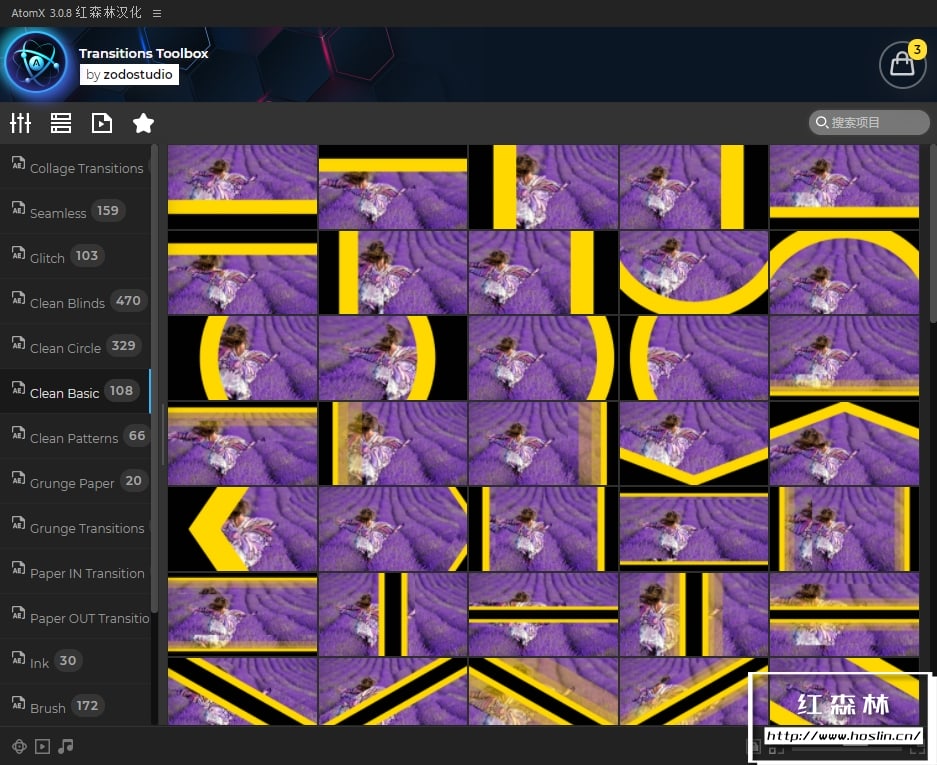This screenshot has width=937, height=765.
Task: Select Paper OUT Transition category
Action: pyautogui.click(x=75, y=617)
